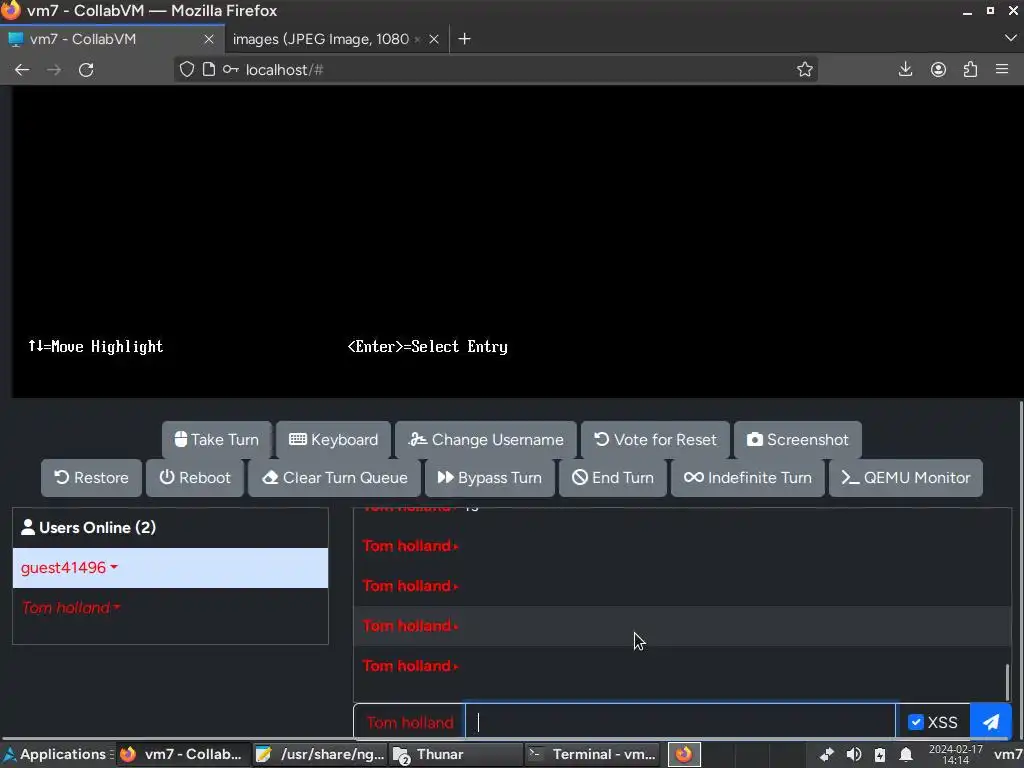
Task: Open Firefox application hamburger menu
Action: (1002, 69)
